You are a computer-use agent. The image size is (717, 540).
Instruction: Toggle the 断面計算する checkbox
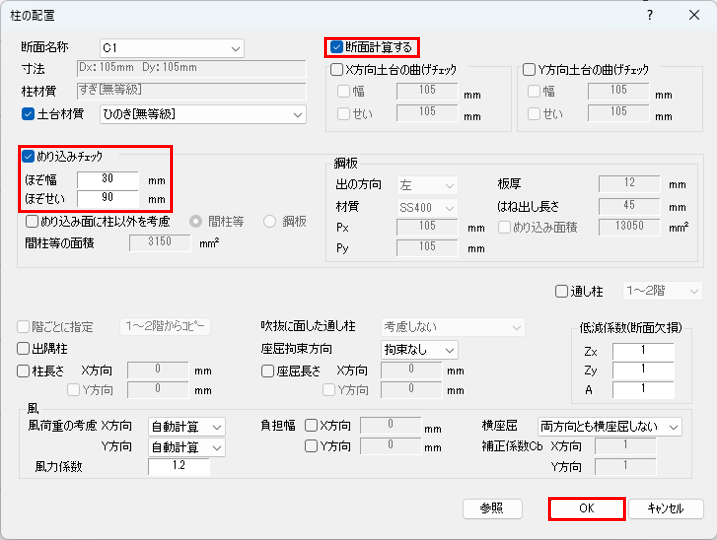coord(337,46)
